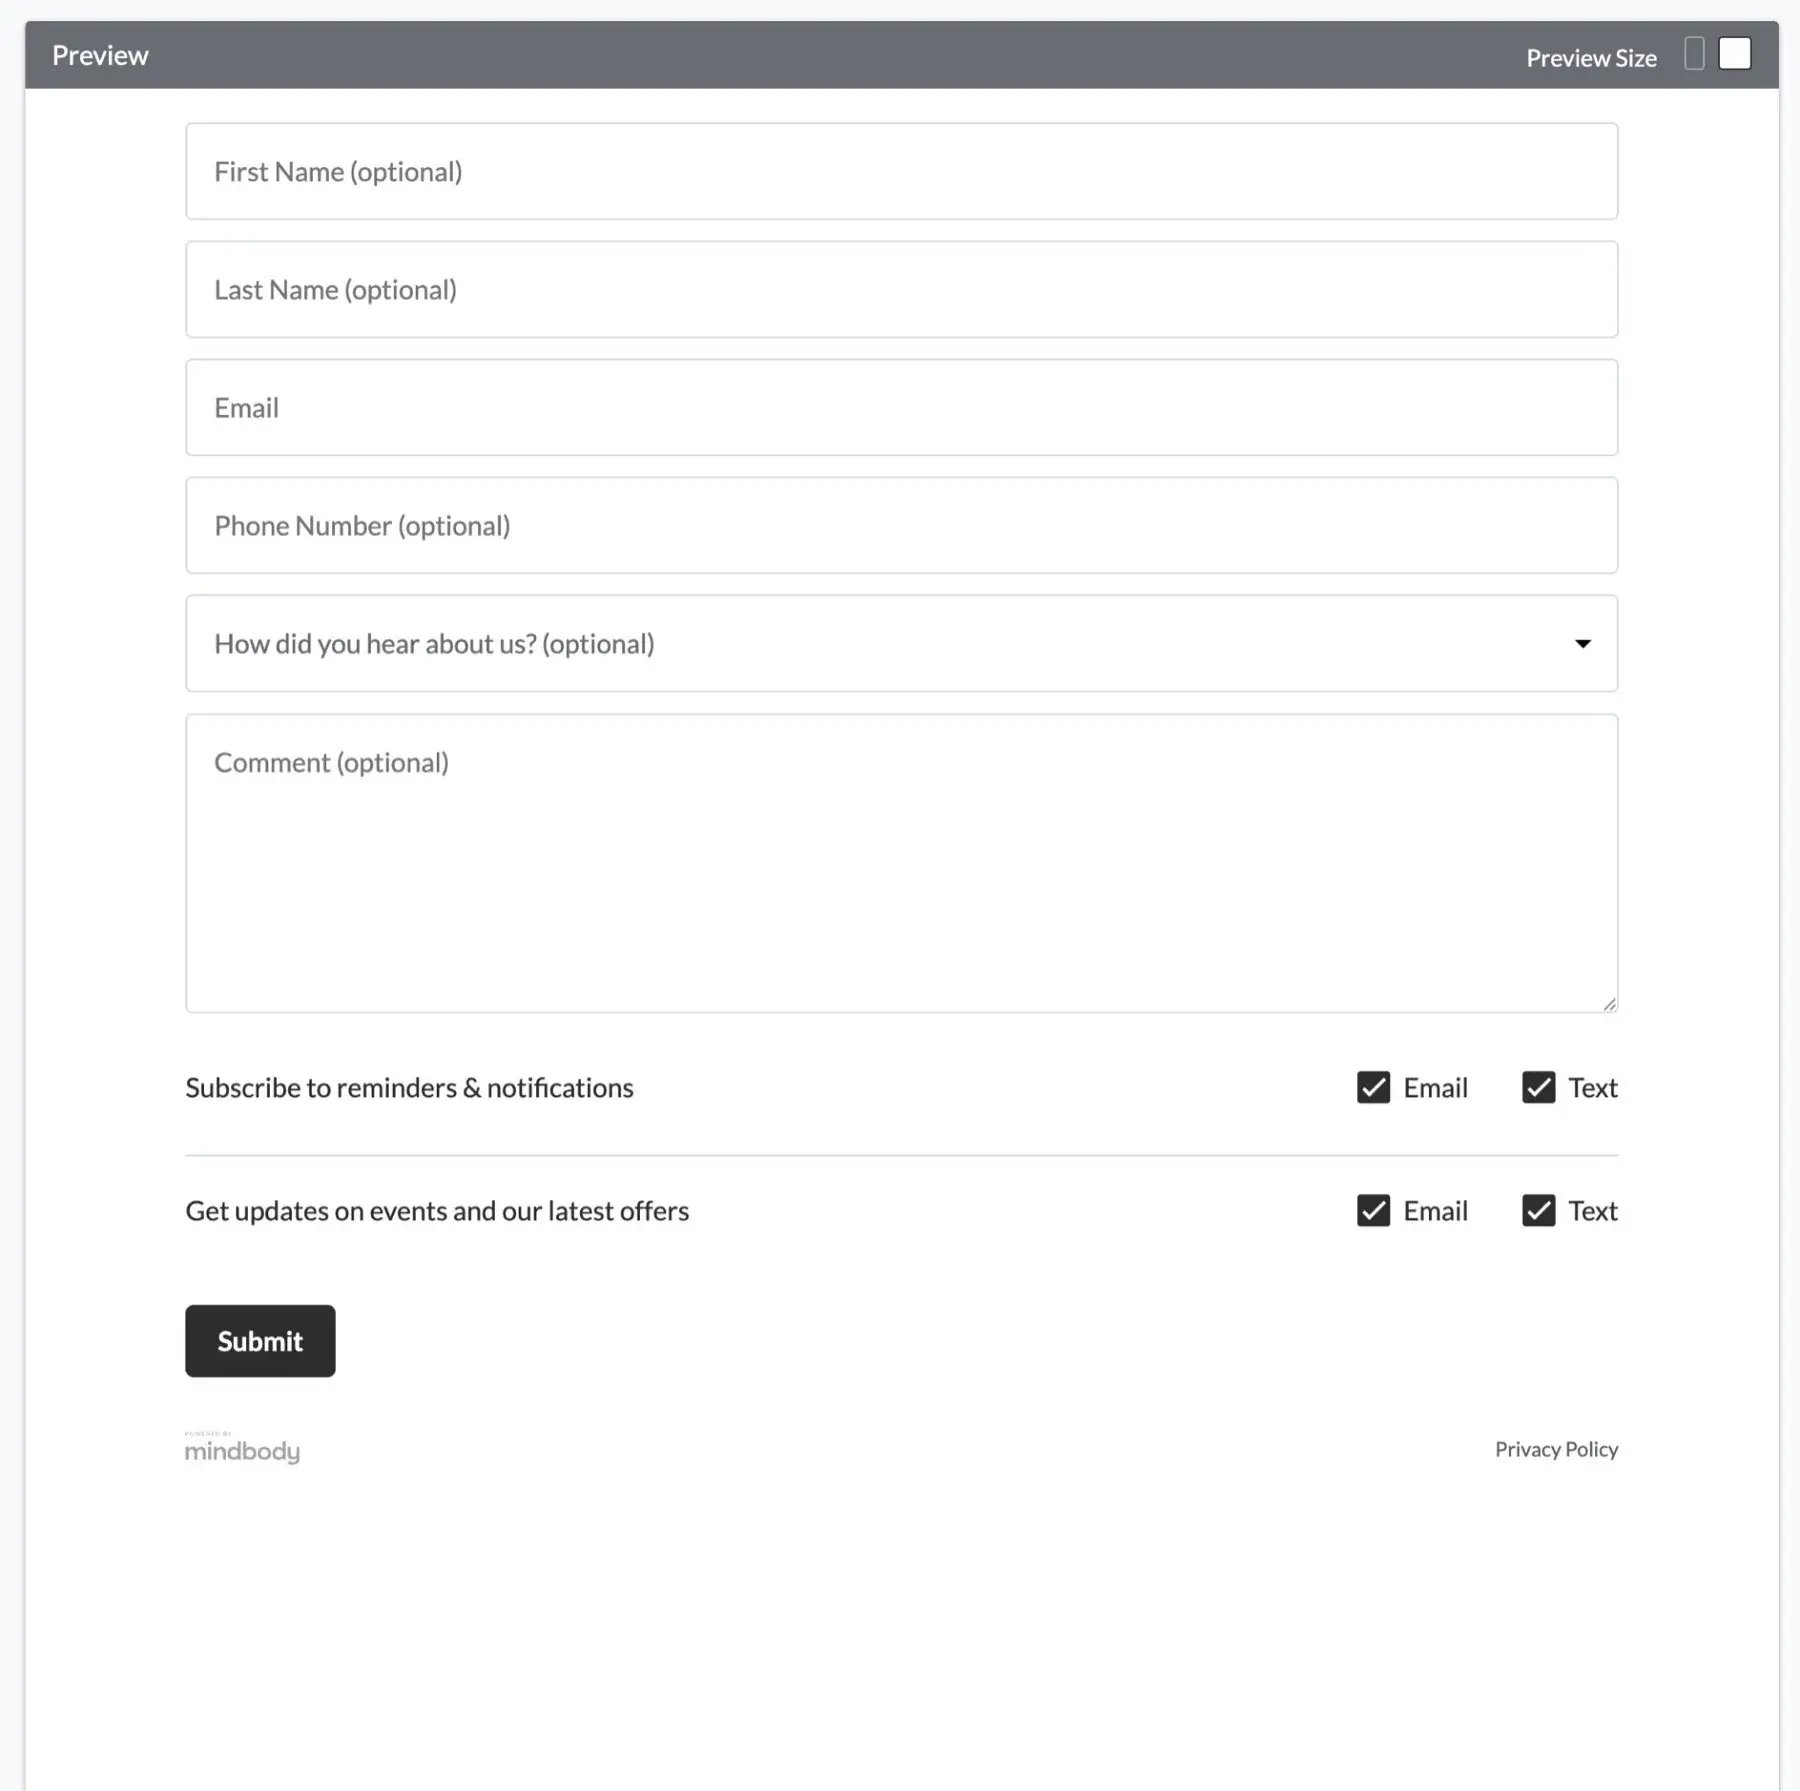Viewport: 1800px width, 1791px height.
Task: Click the 'Preview Size' label
Action: click(x=1591, y=58)
